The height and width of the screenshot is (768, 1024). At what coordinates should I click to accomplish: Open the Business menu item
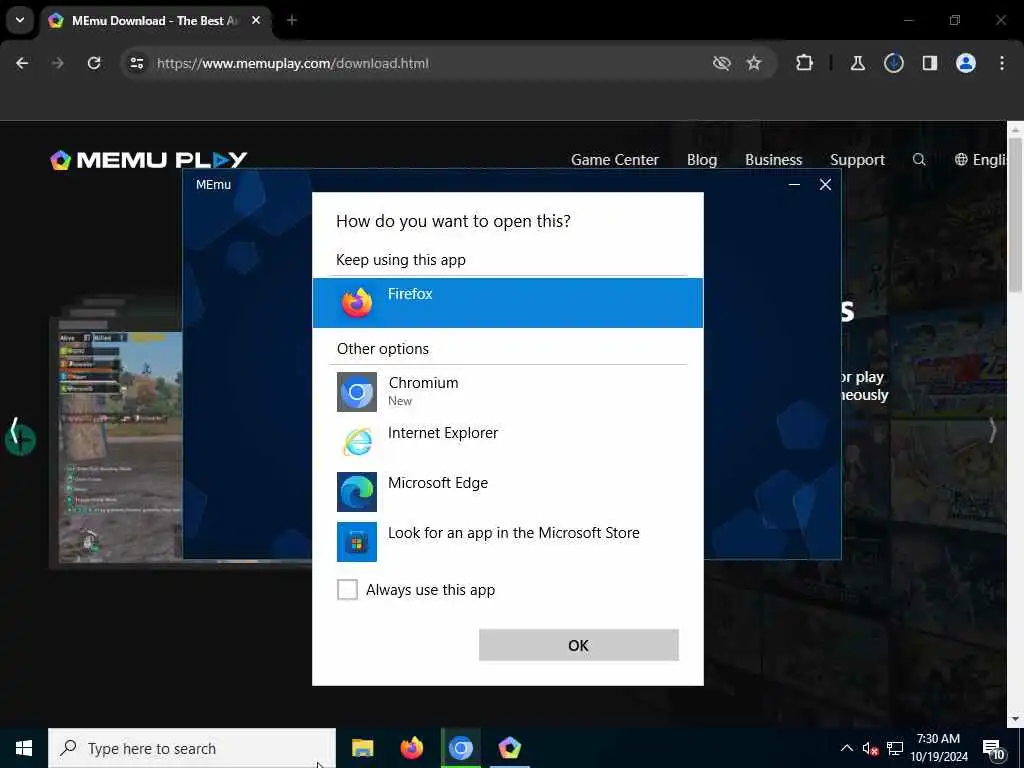click(773, 160)
